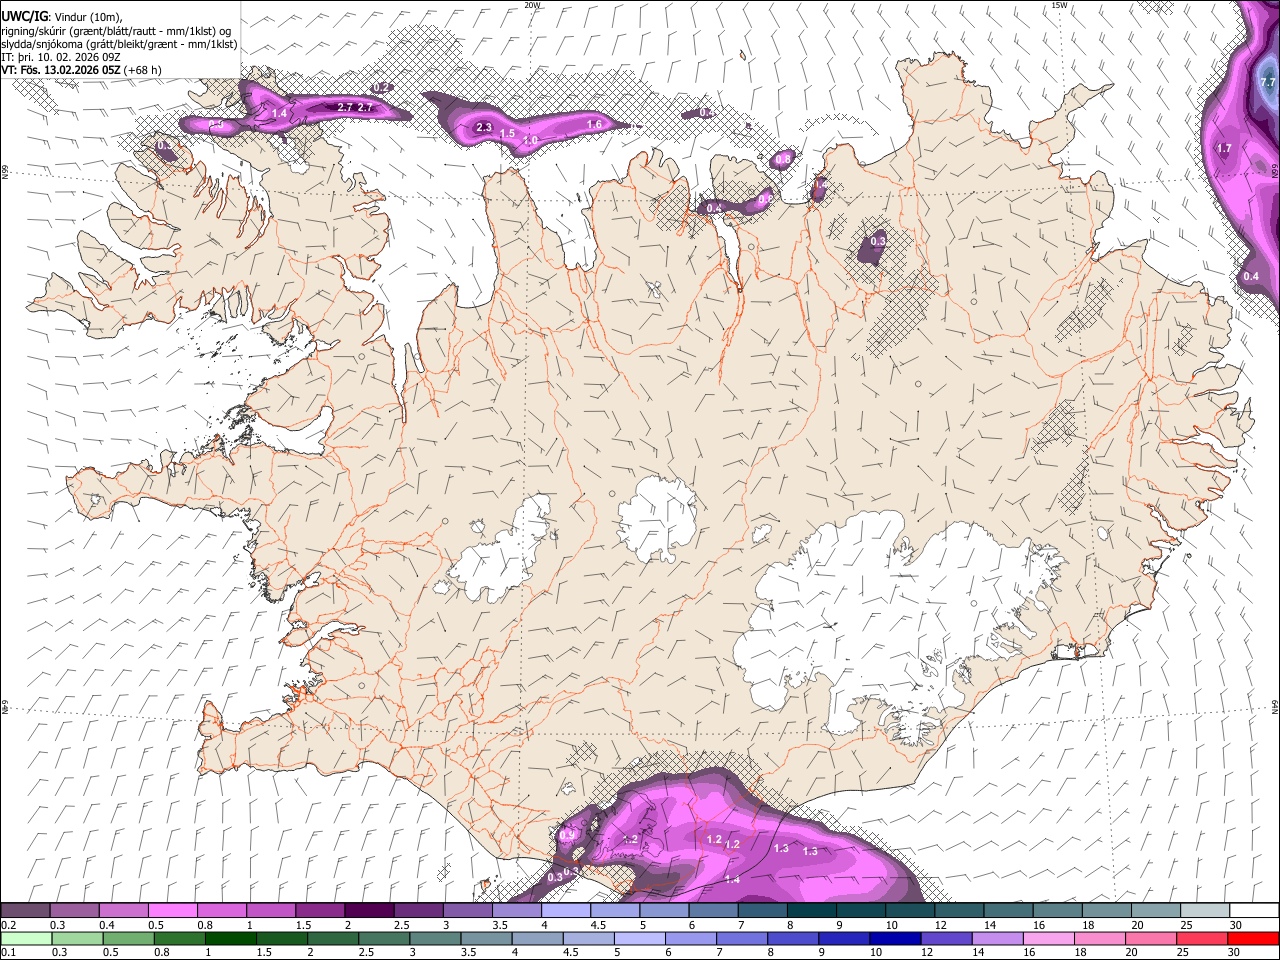Select light lavender 4–4.5 swatch in snow legend
The height and width of the screenshot is (960, 1280).
click(566, 911)
